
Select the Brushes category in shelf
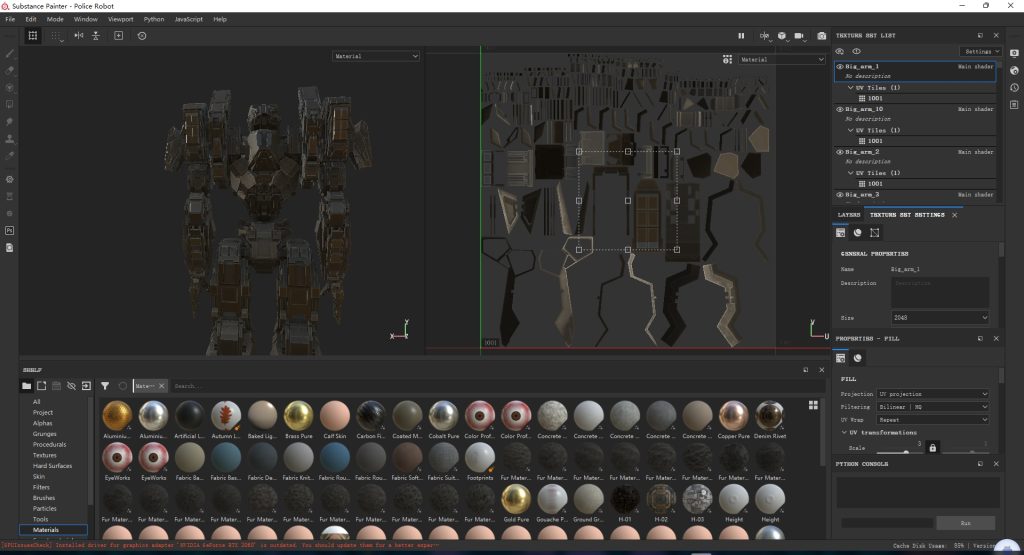[44, 498]
